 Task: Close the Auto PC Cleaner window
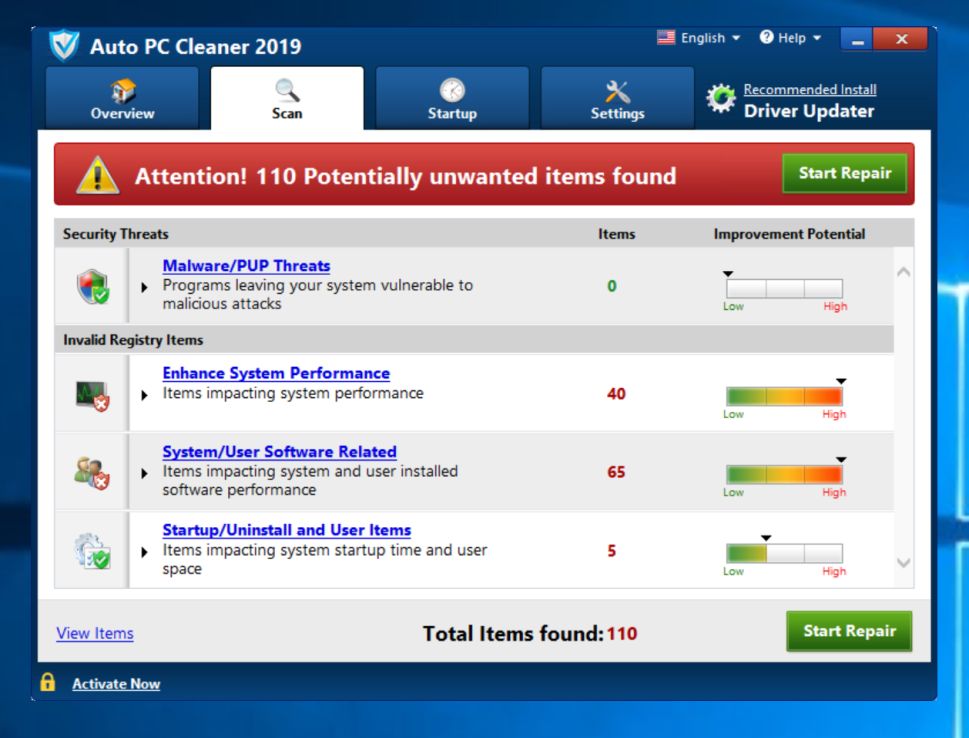pos(901,40)
